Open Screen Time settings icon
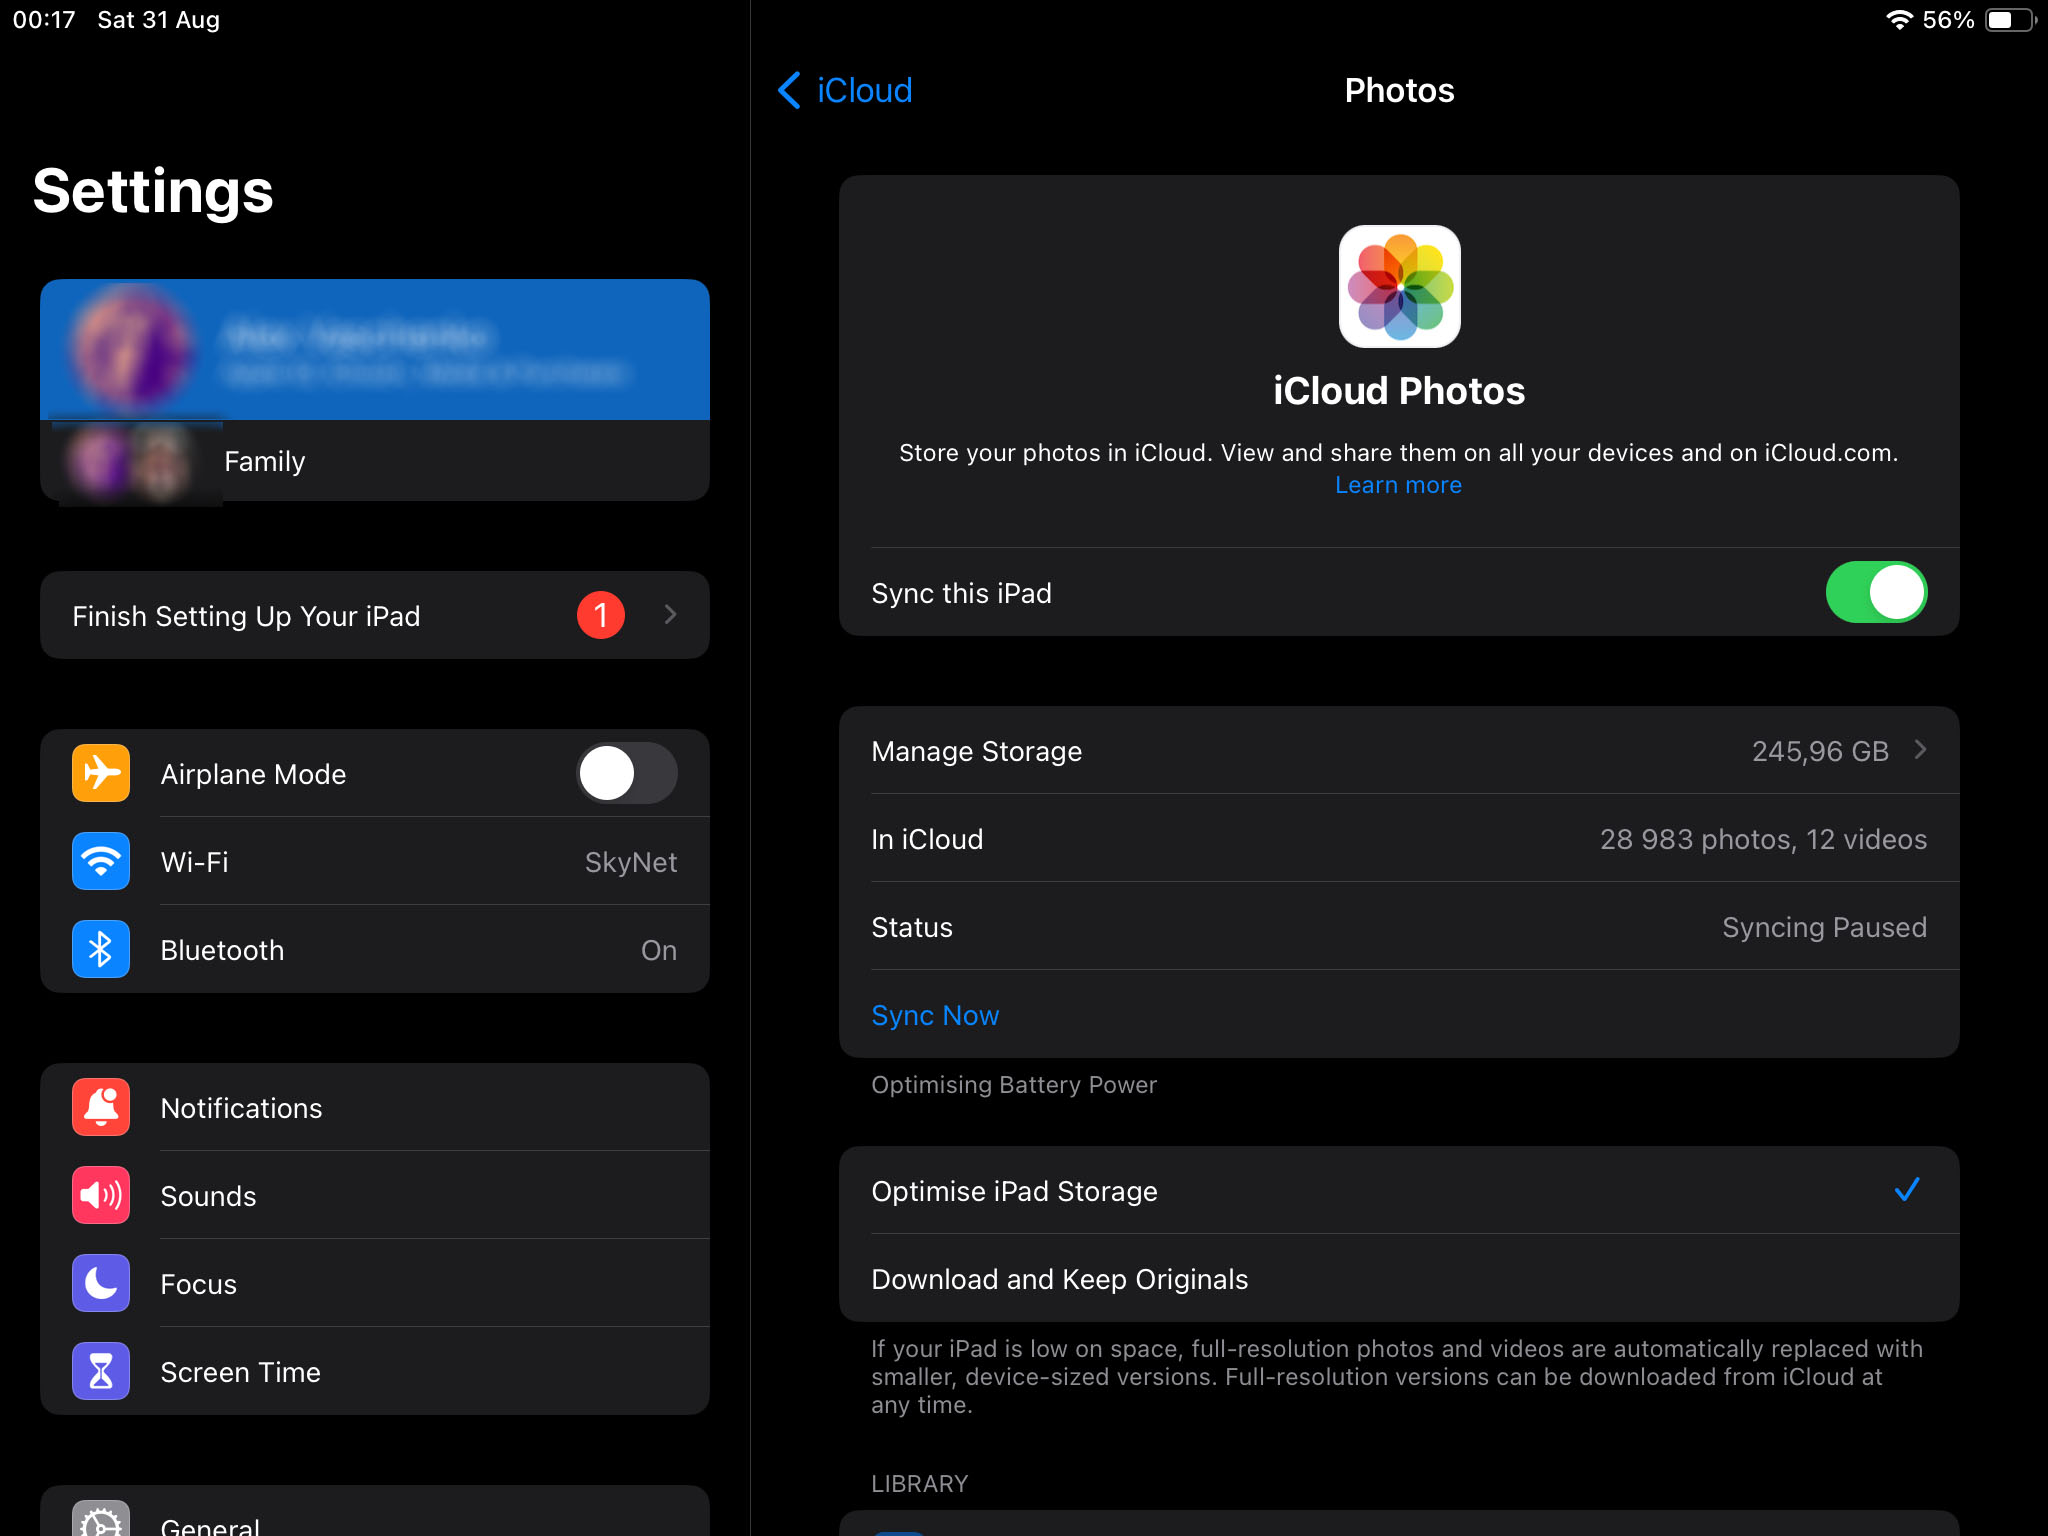The image size is (2048, 1536). click(100, 1371)
